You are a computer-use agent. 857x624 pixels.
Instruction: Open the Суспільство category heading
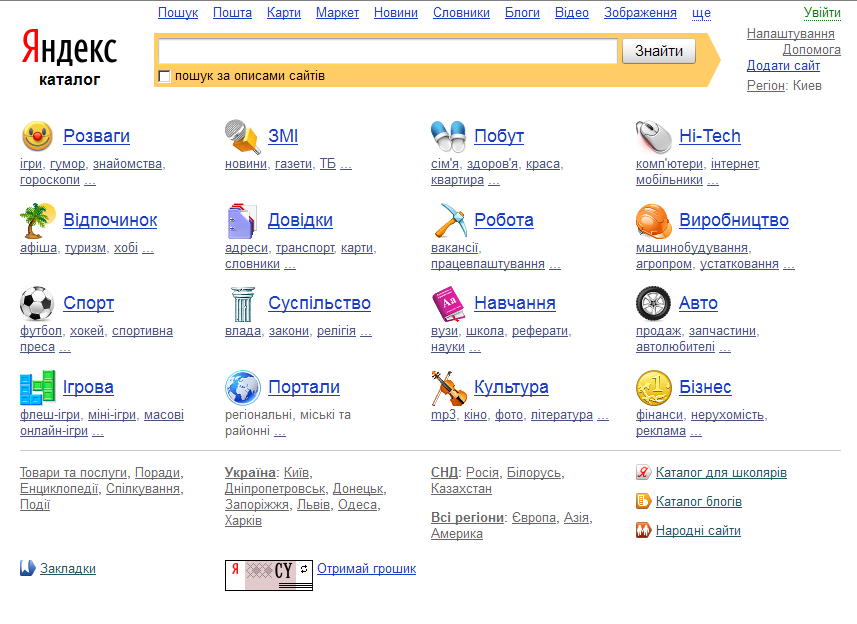(x=319, y=303)
